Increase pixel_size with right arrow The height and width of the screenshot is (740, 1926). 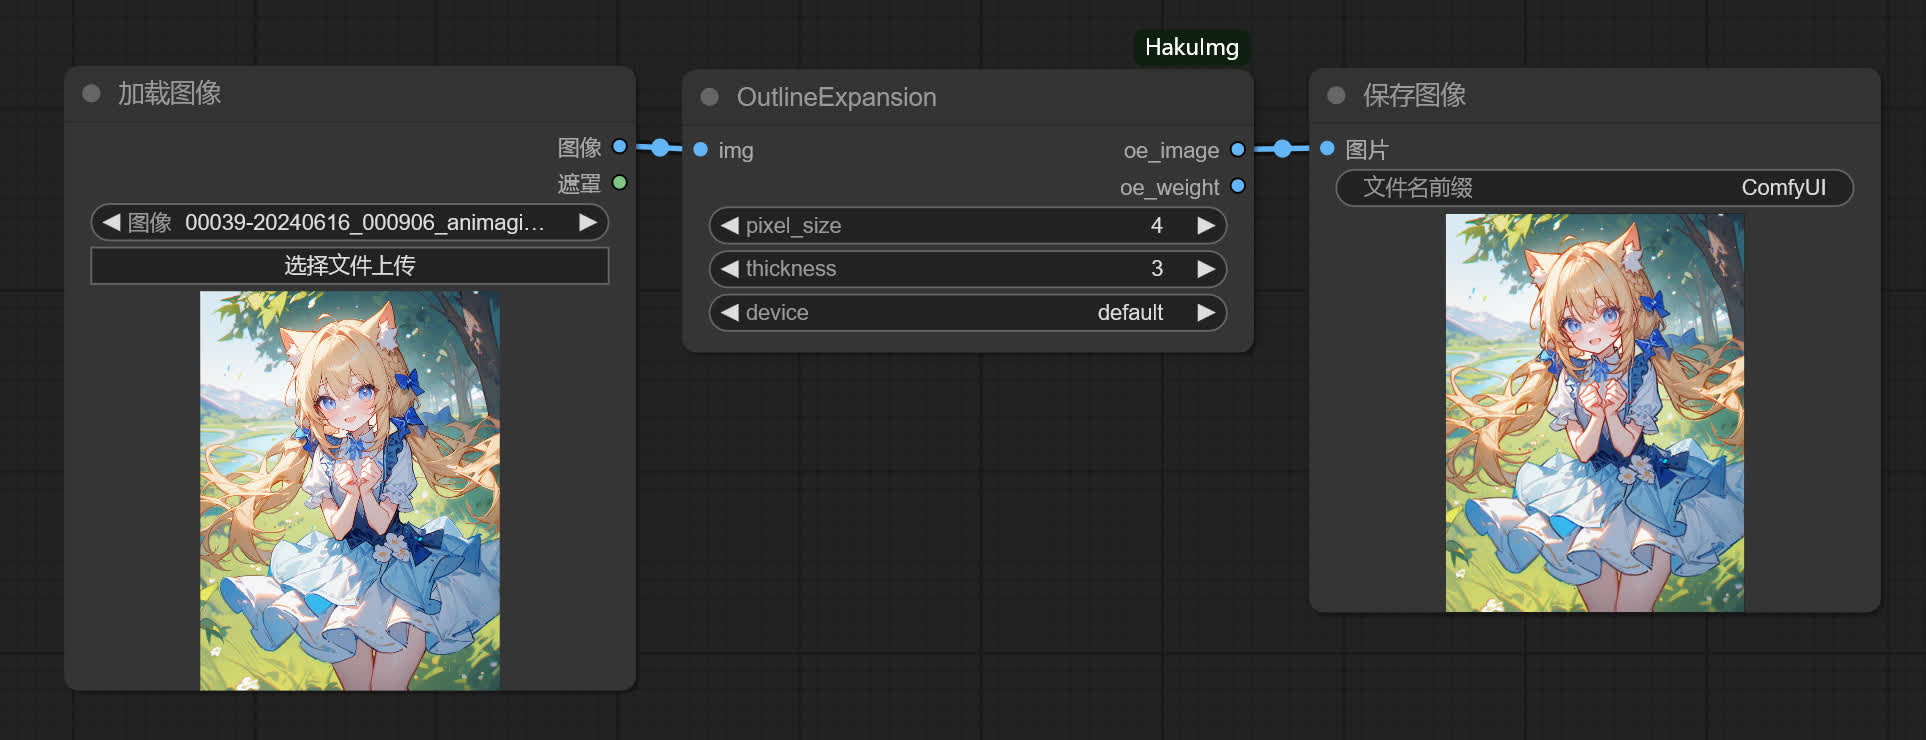(x=1207, y=225)
